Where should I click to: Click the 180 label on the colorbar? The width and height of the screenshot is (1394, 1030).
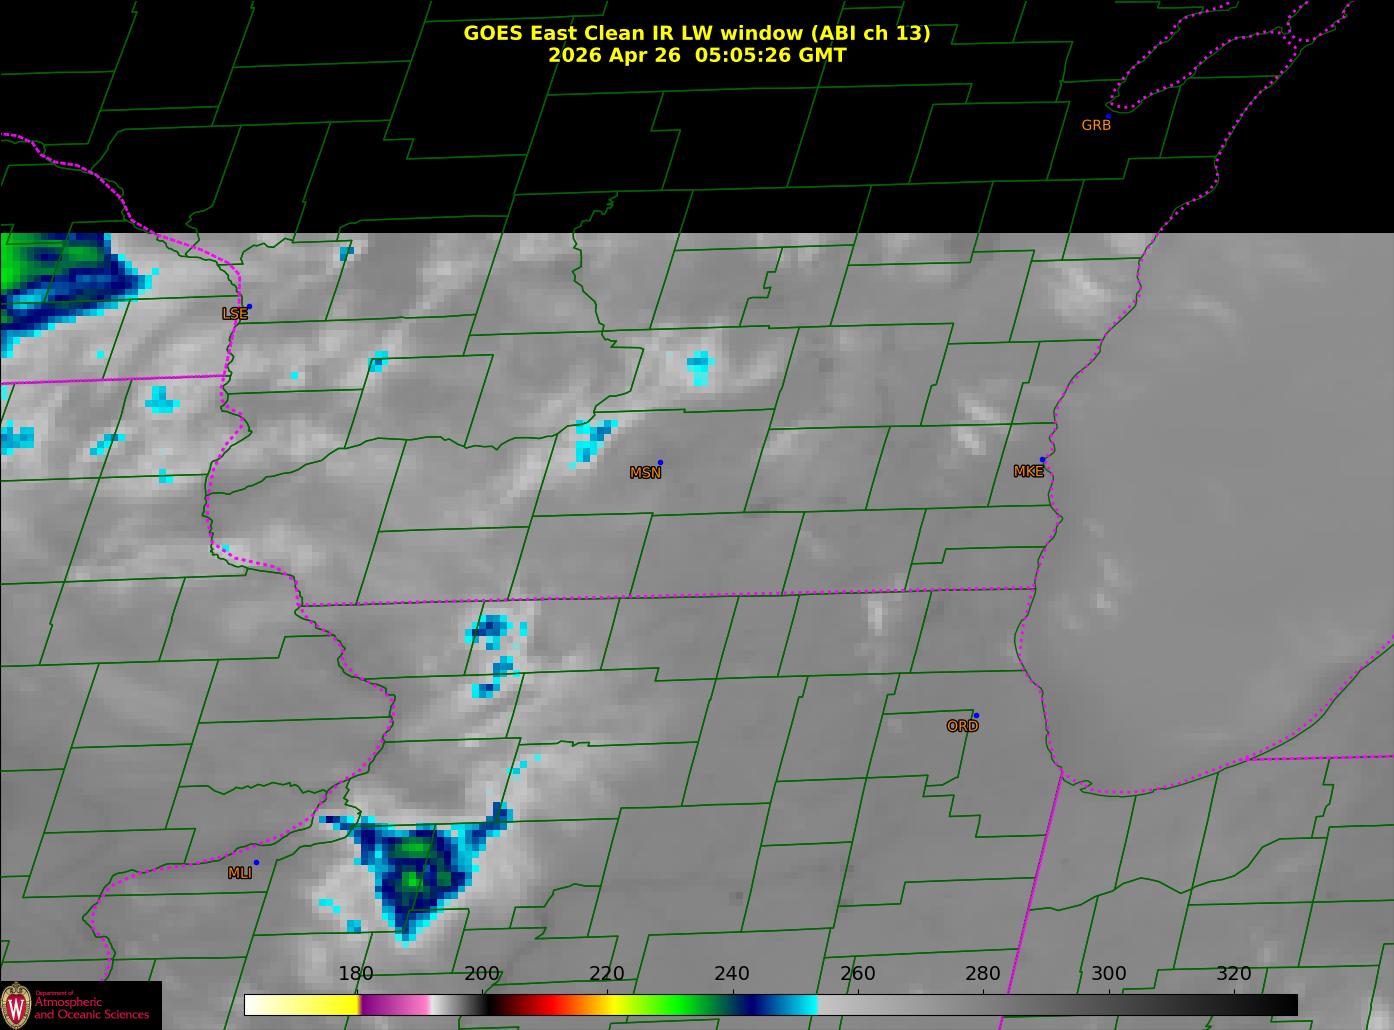(x=356, y=973)
